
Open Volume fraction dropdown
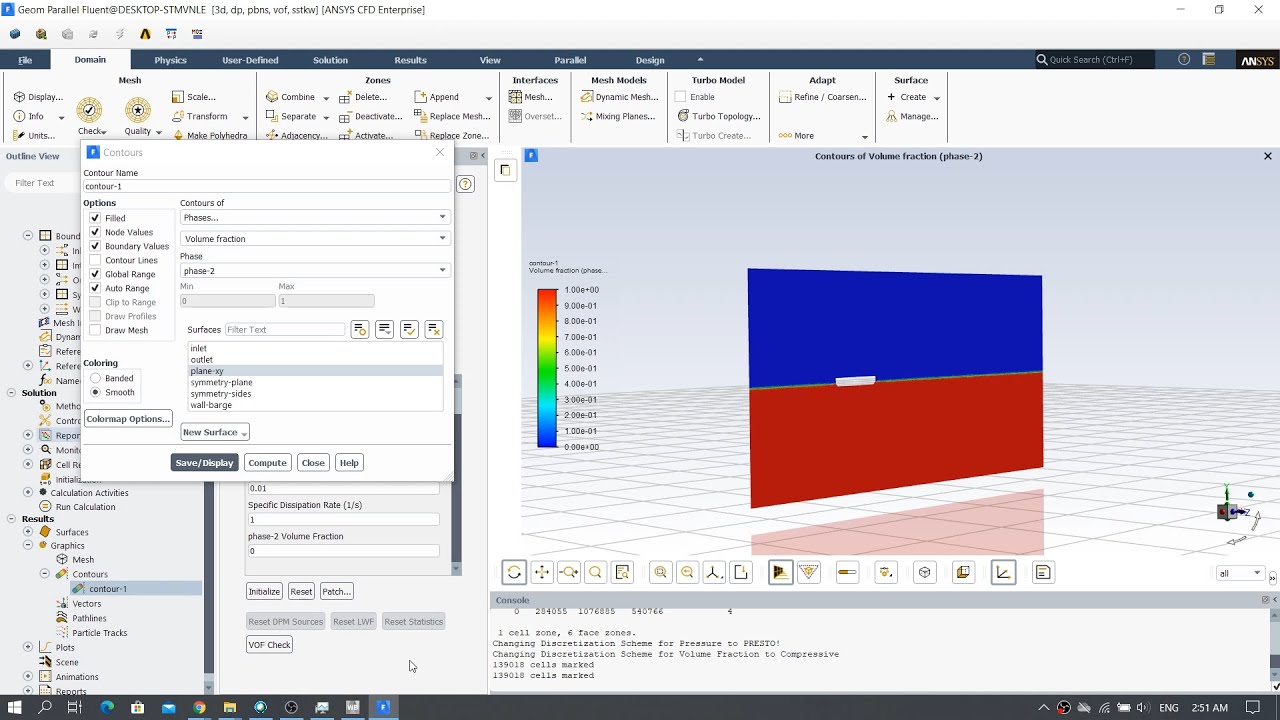click(314, 238)
